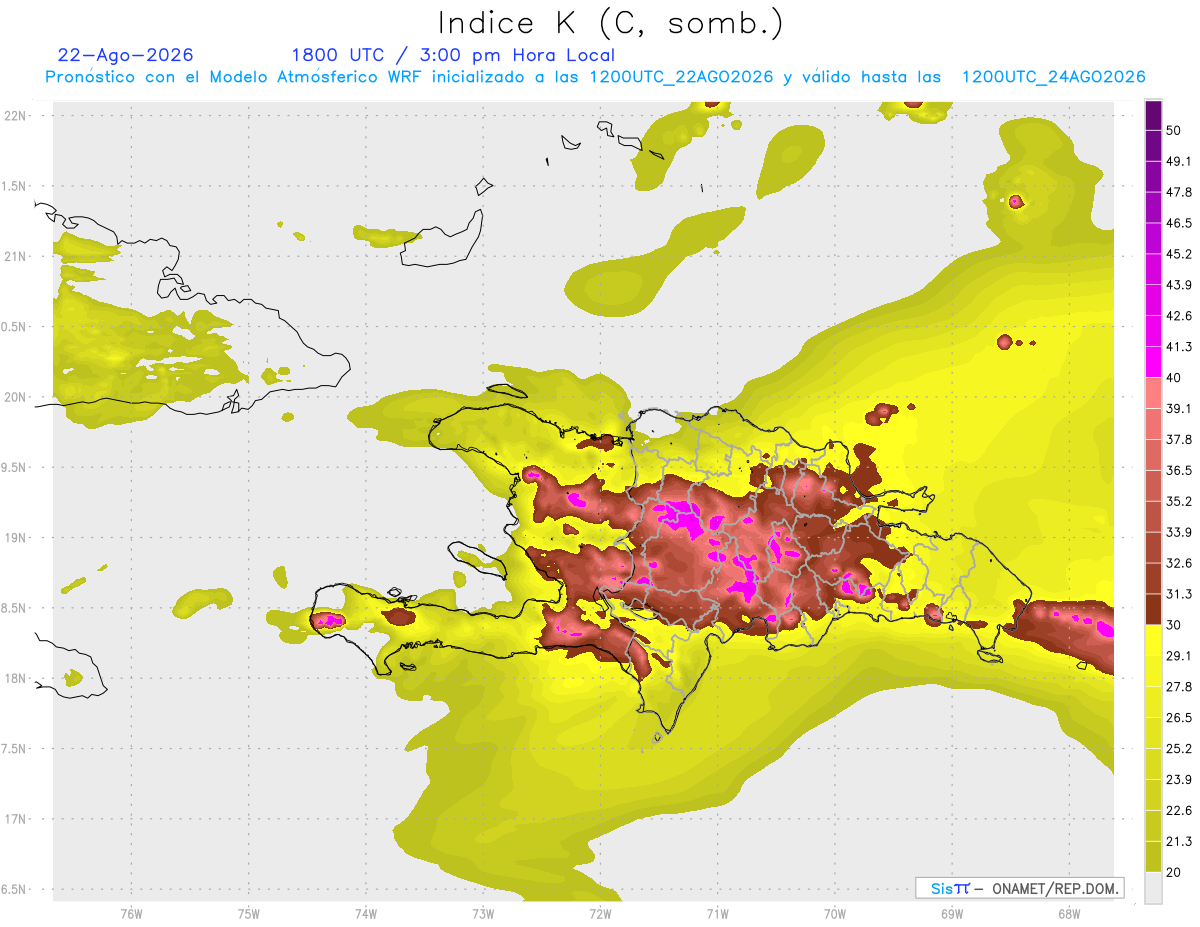
Task: Click the color bar value "35.2"
Action: (x=1178, y=501)
